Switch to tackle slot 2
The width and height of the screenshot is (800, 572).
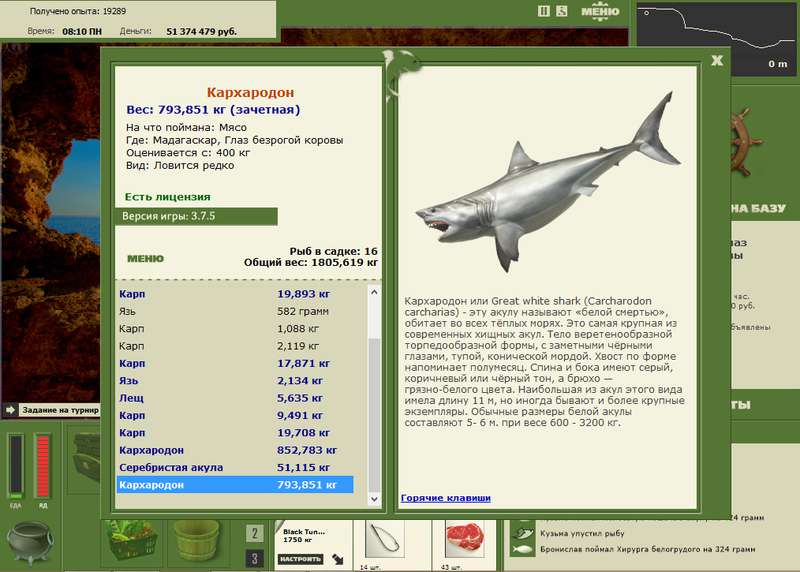tap(255, 534)
